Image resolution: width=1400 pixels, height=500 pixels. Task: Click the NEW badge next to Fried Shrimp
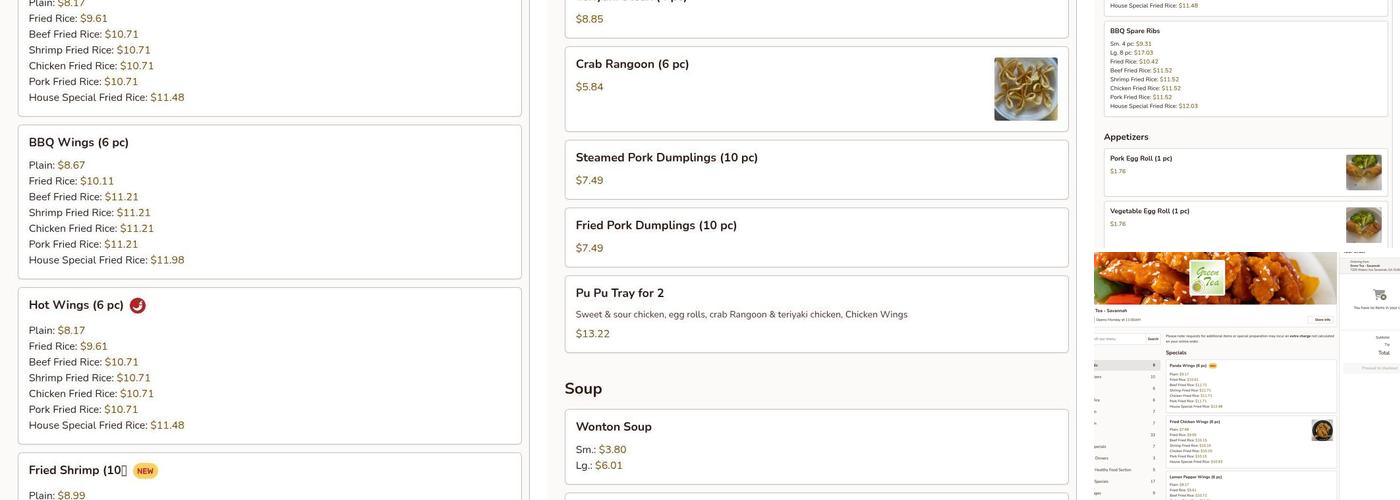pyautogui.click(x=145, y=471)
